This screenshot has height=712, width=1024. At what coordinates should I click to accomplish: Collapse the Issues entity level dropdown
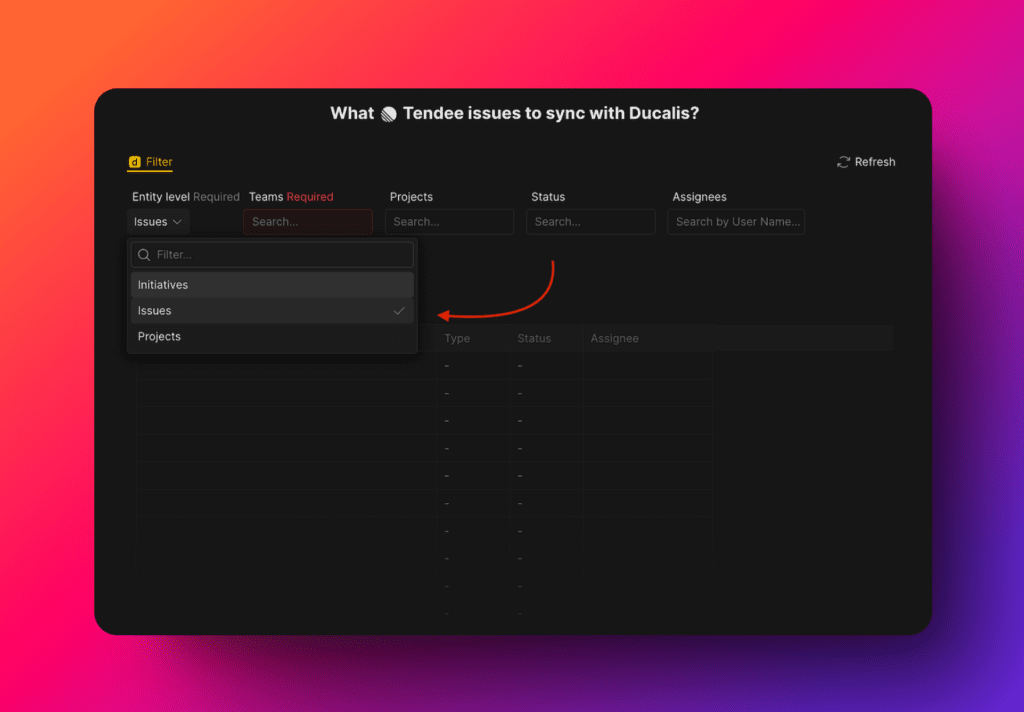pyautogui.click(x=158, y=222)
